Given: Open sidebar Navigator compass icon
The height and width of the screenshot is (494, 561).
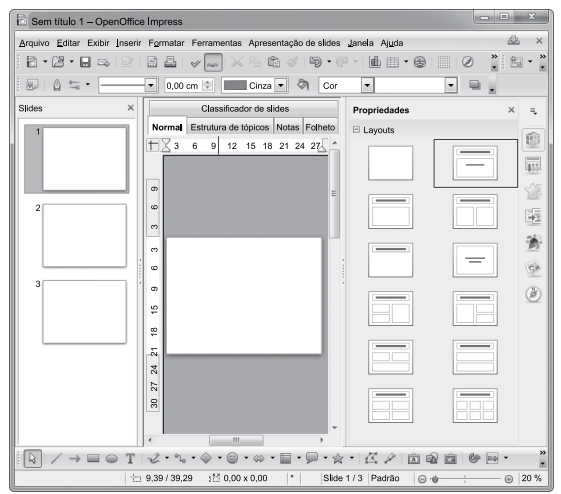Looking at the screenshot, I should pyautogui.click(x=533, y=294).
